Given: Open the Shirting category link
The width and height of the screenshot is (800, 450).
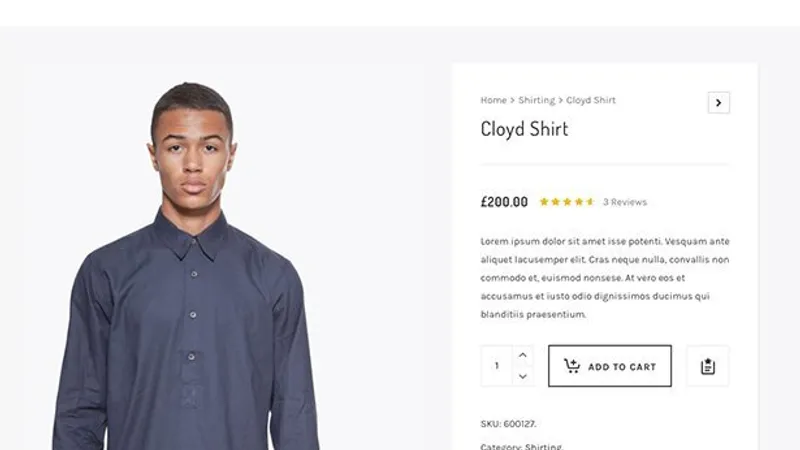Looking at the screenshot, I should tap(543, 446).
